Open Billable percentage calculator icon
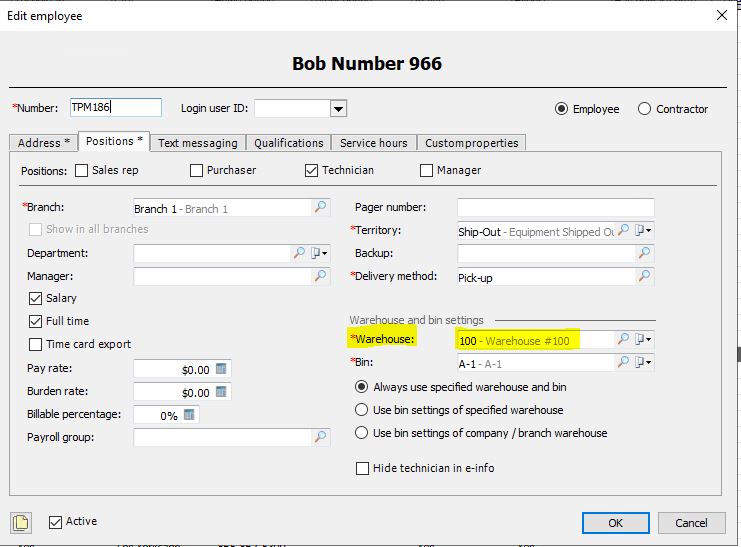Image resolution: width=741 pixels, height=547 pixels. click(x=189, y=415)
